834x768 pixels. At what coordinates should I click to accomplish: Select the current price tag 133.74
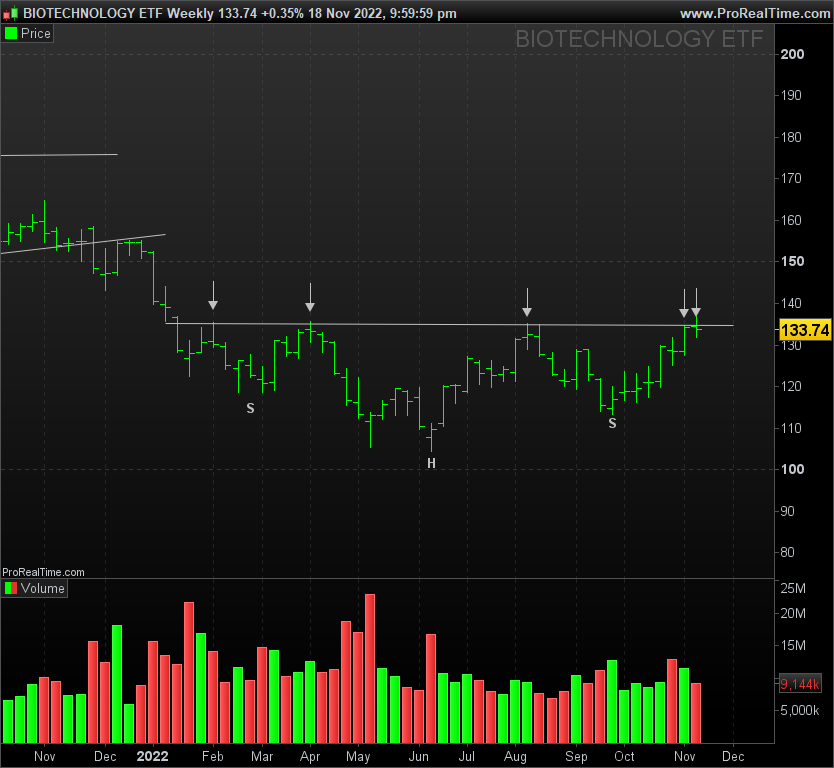point(805,330)
